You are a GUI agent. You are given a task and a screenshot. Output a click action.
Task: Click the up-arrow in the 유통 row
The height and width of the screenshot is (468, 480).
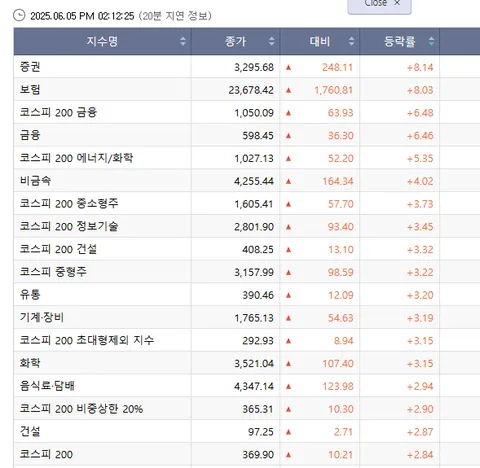click(x=289, y=295)
